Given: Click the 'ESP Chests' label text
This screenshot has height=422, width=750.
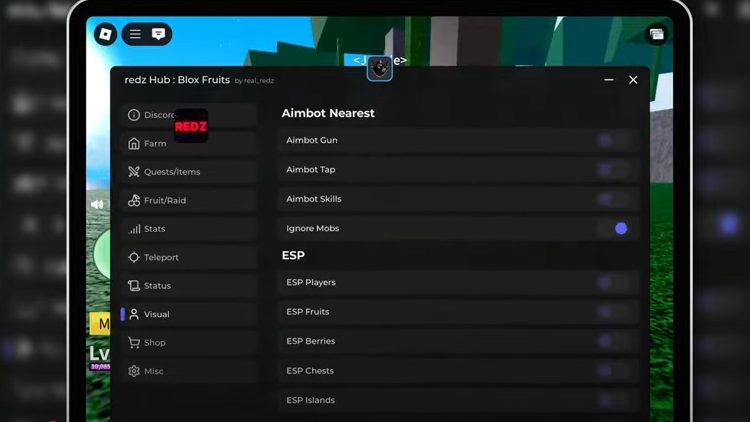Looking at the screenshot, I should click(x=310, y=371).
